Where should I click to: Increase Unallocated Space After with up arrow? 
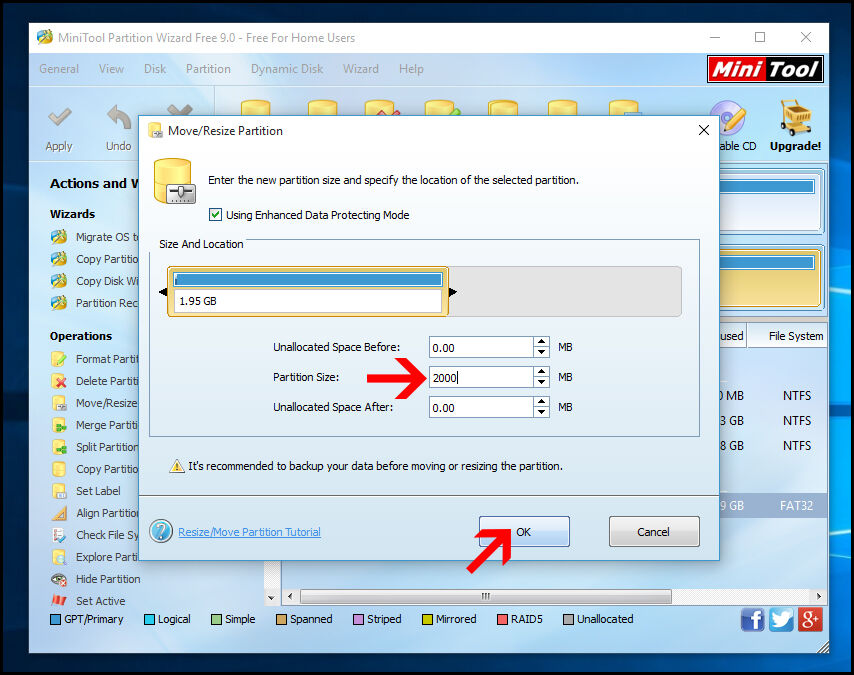pyautogui.click(x=541, y=402)
